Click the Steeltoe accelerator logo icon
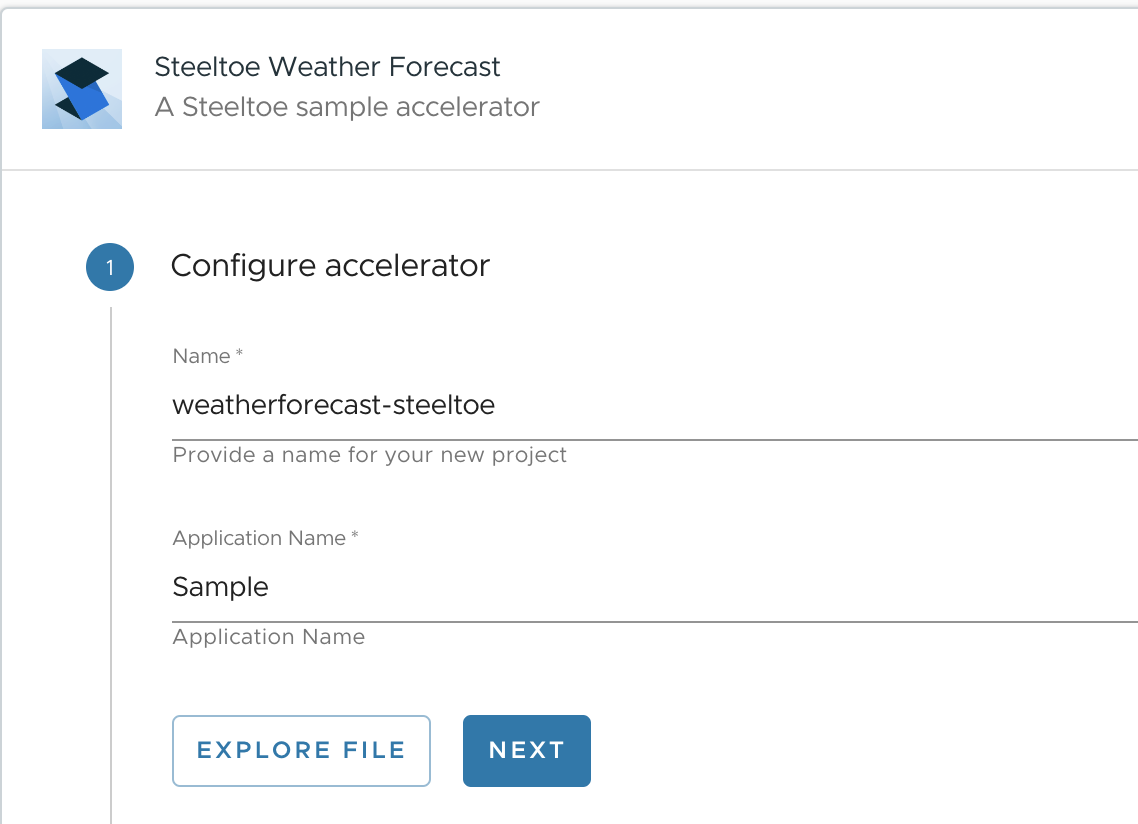Viewport: 1138px width, 824px height. (x=81, y=88)
